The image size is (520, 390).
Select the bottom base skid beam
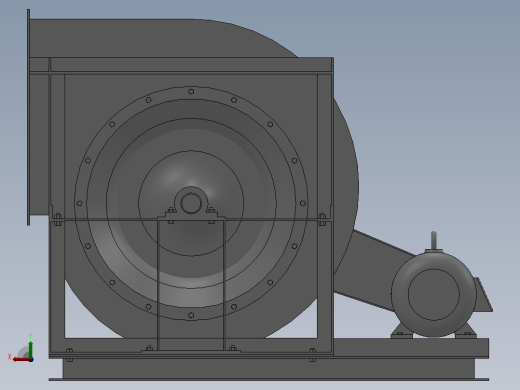tap(269, 369)
